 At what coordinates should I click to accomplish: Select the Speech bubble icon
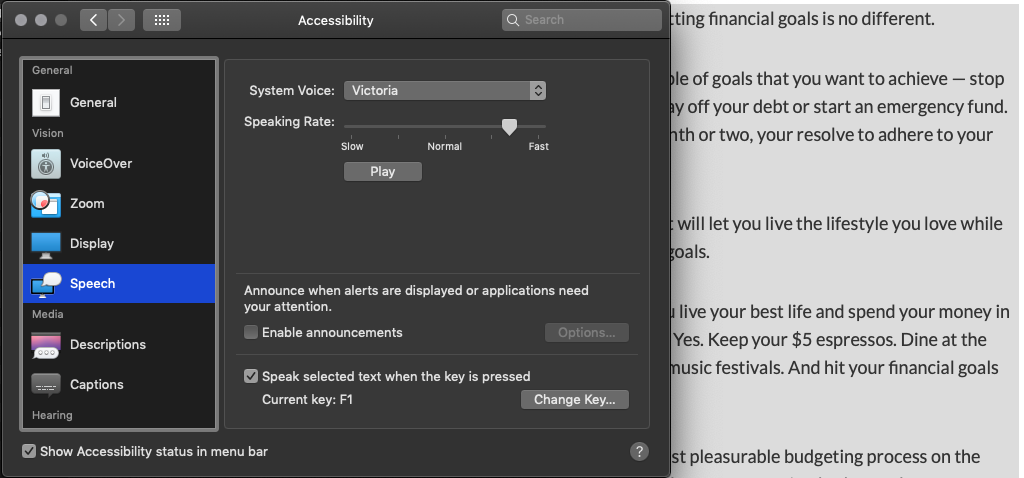tap(46, 284)
